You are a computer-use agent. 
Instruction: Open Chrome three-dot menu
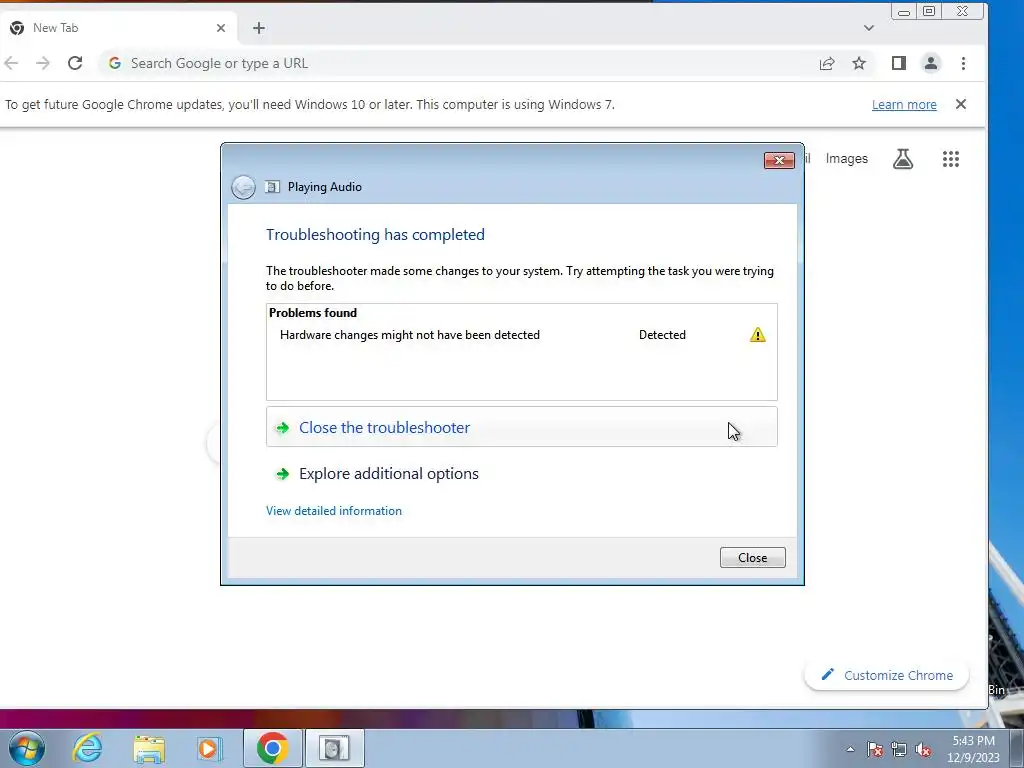click(963, 63)
